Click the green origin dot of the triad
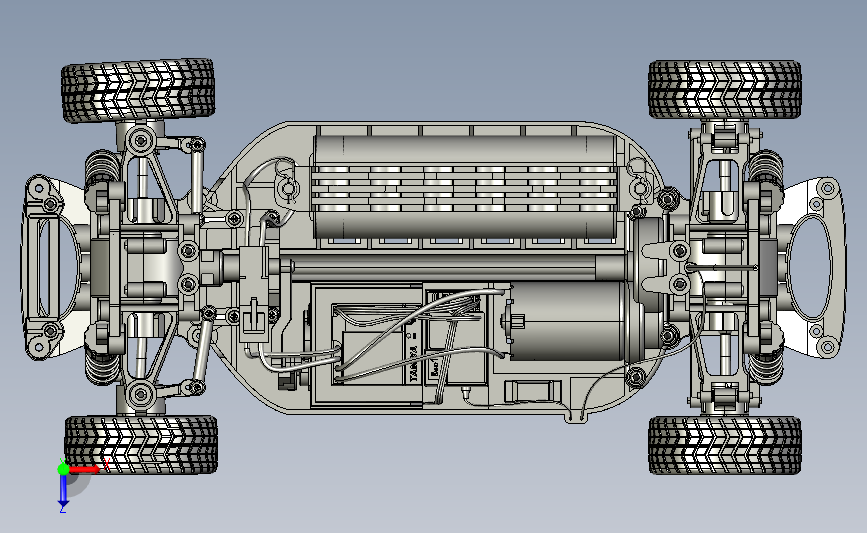 (x=63, y=469)
